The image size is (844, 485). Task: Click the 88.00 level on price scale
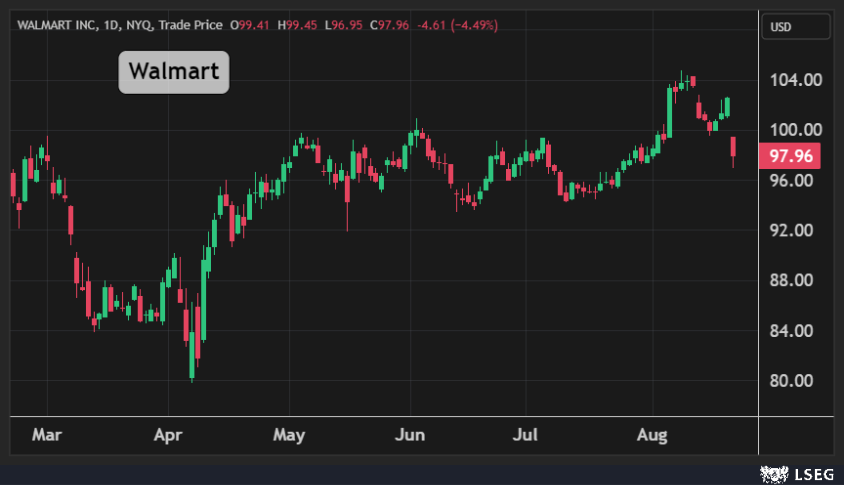pyautogui.click(x=792, y=280)
